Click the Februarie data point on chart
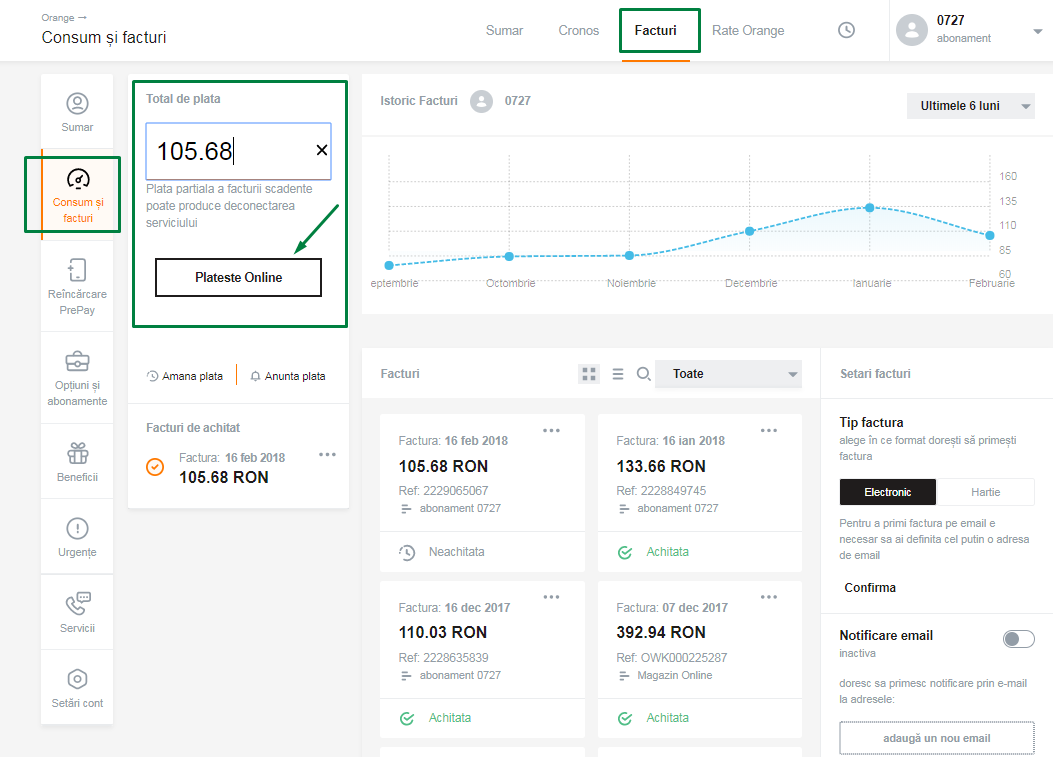 click(x=990, y=235)
